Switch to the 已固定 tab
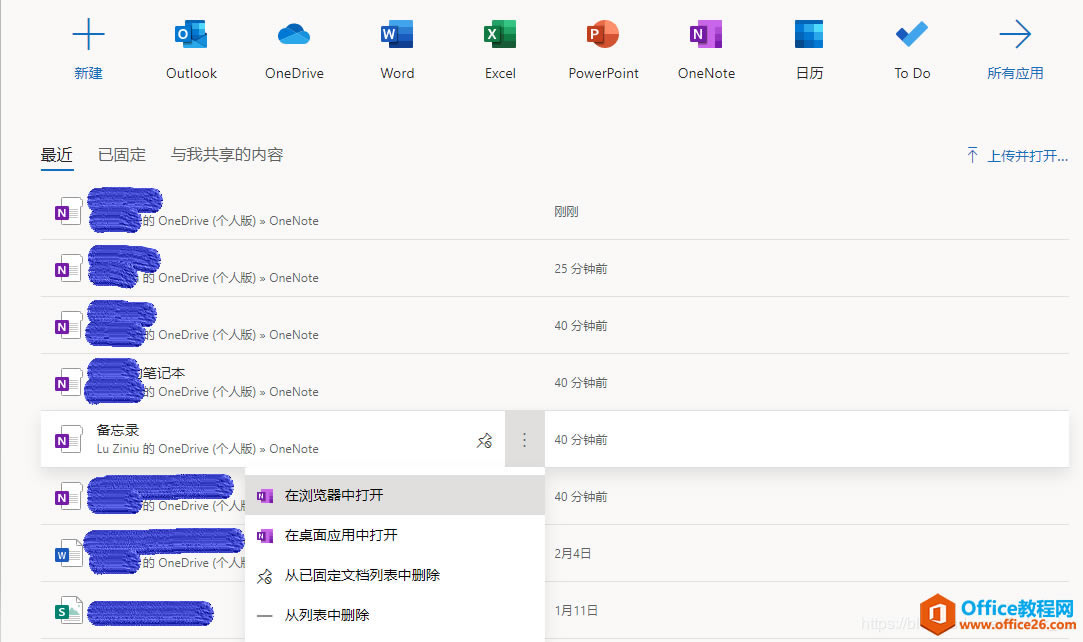The image size is (1083, 642). 121,155
